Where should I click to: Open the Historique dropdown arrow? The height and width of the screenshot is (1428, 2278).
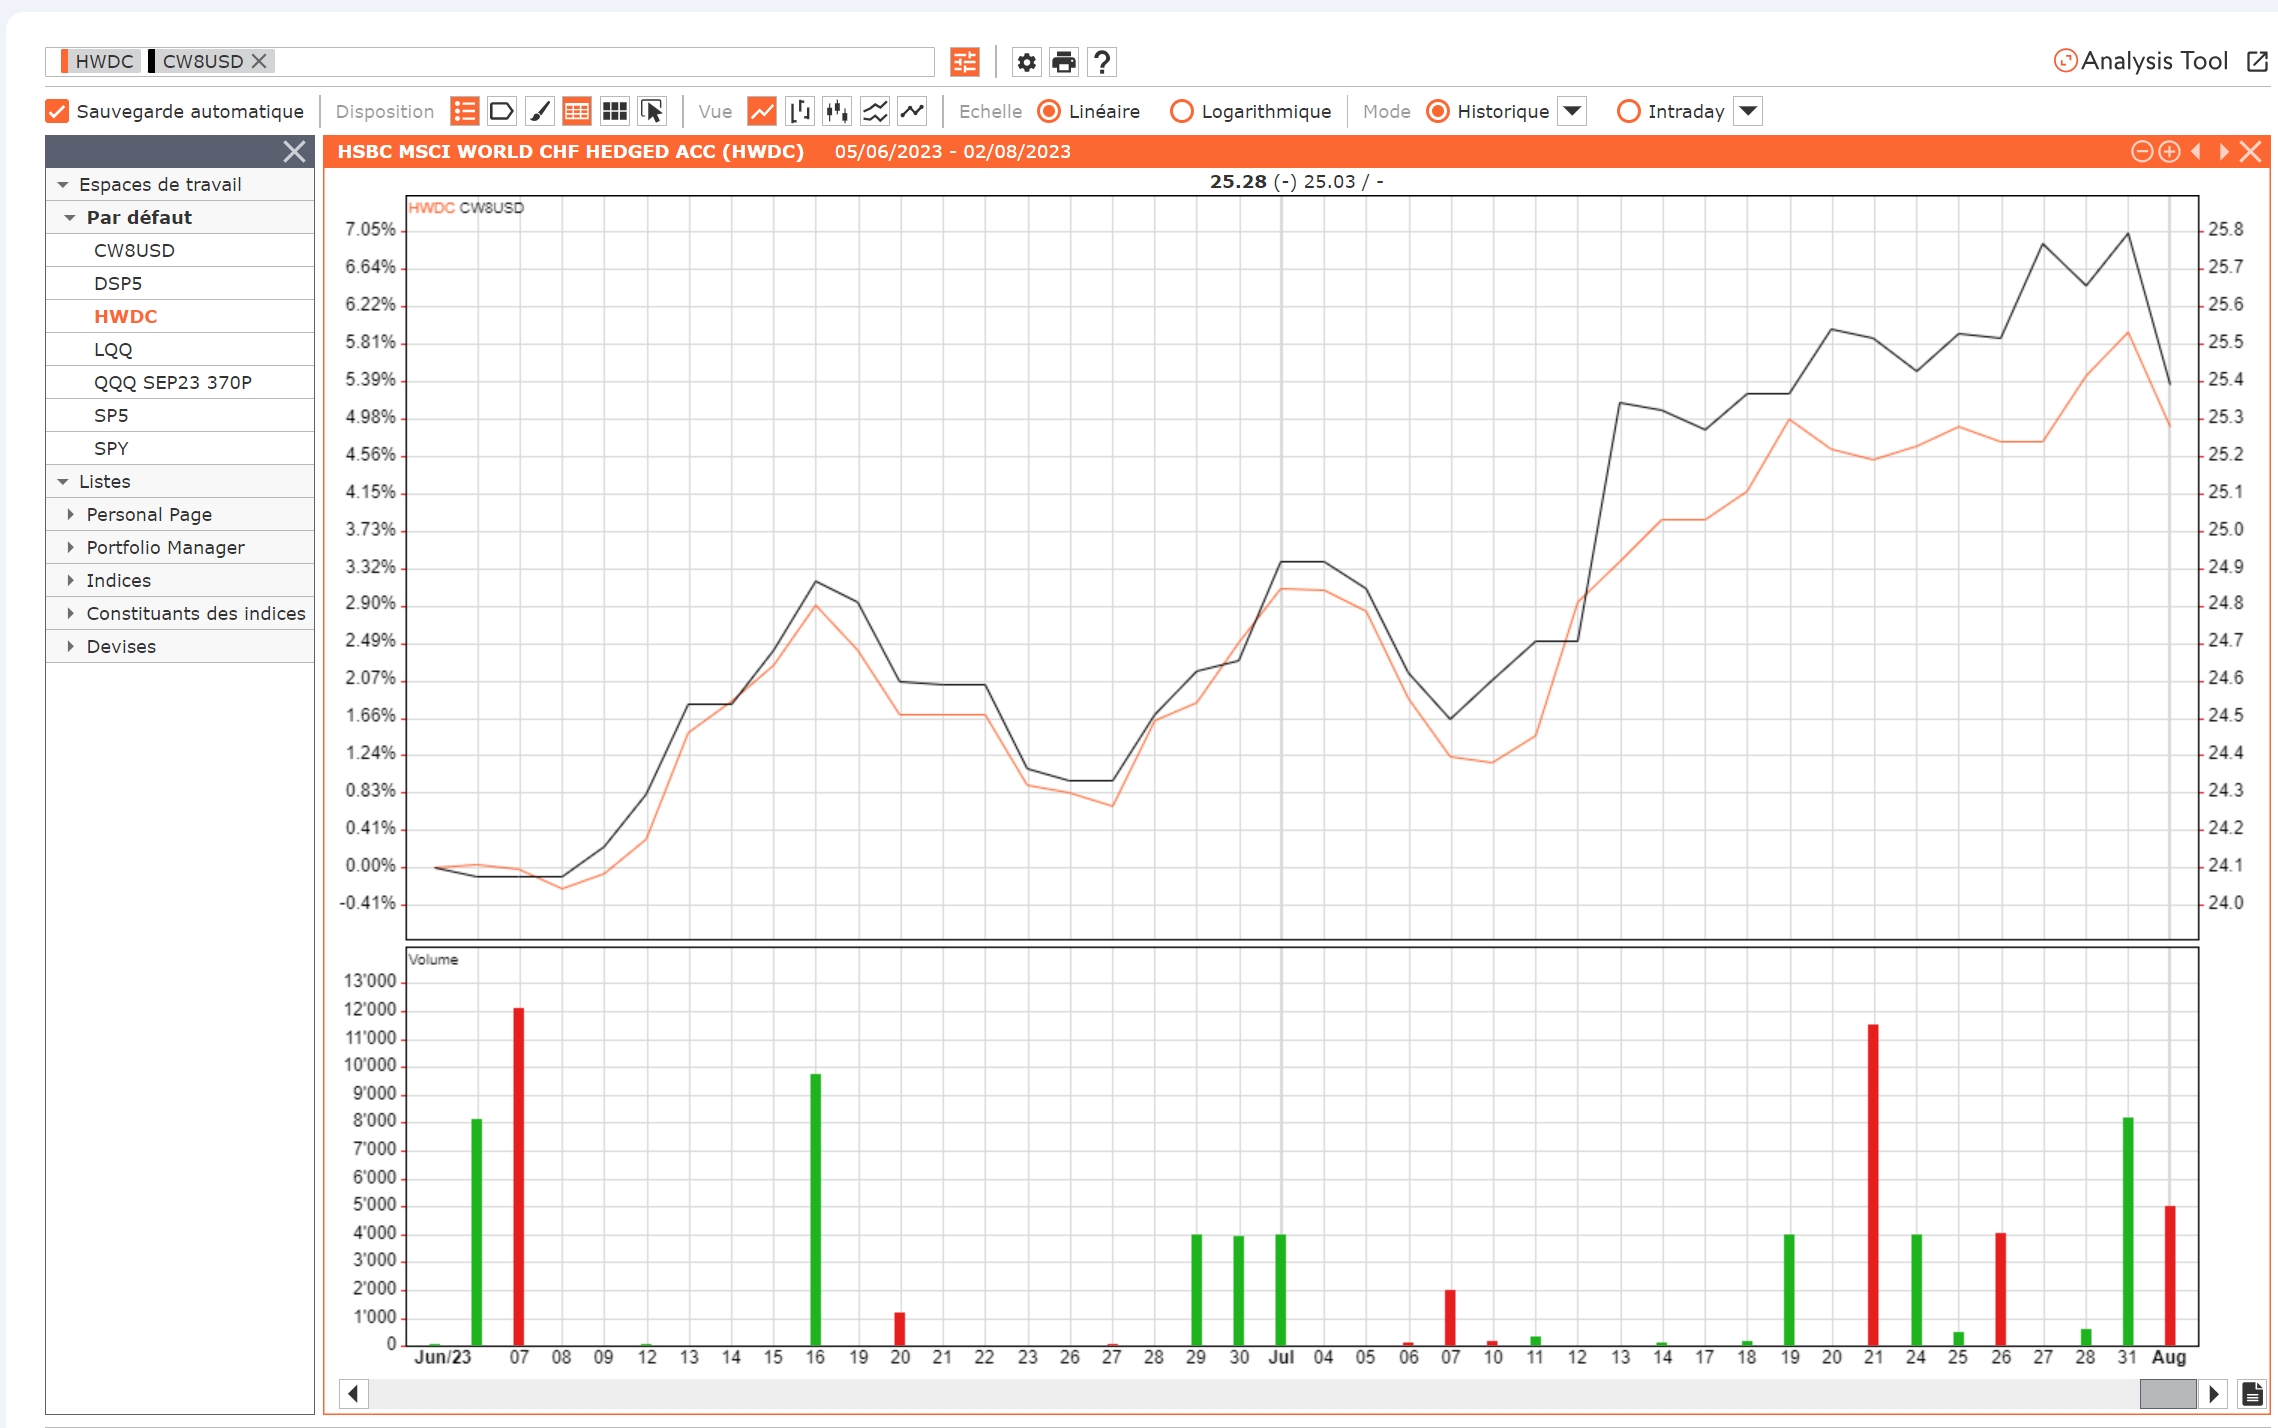click(x=1573, y=112)
